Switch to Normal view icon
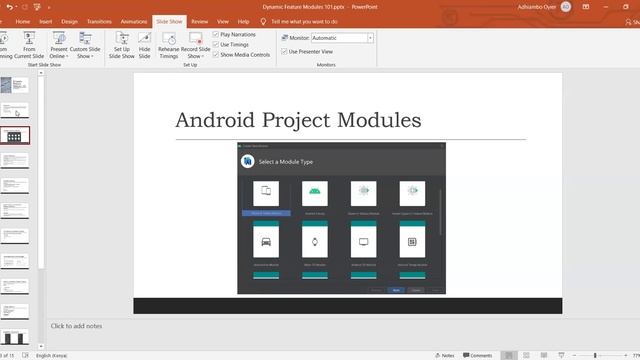 pyautogui.click(x=509, y=356)
